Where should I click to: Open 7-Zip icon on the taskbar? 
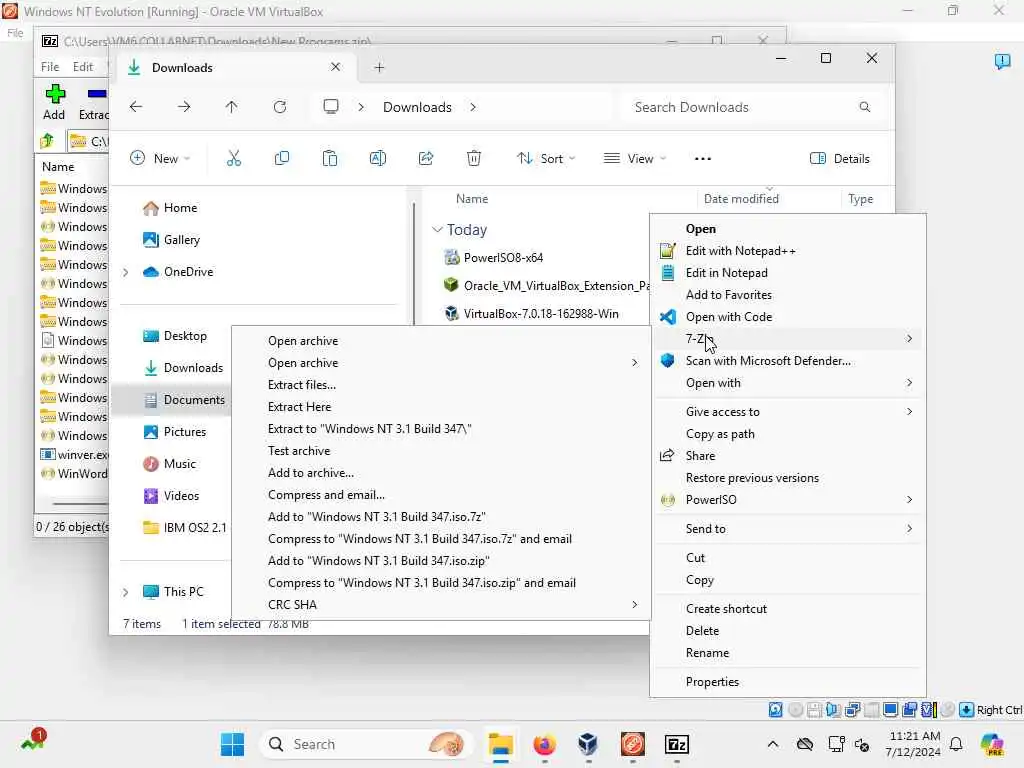click(x=677, y=744)
